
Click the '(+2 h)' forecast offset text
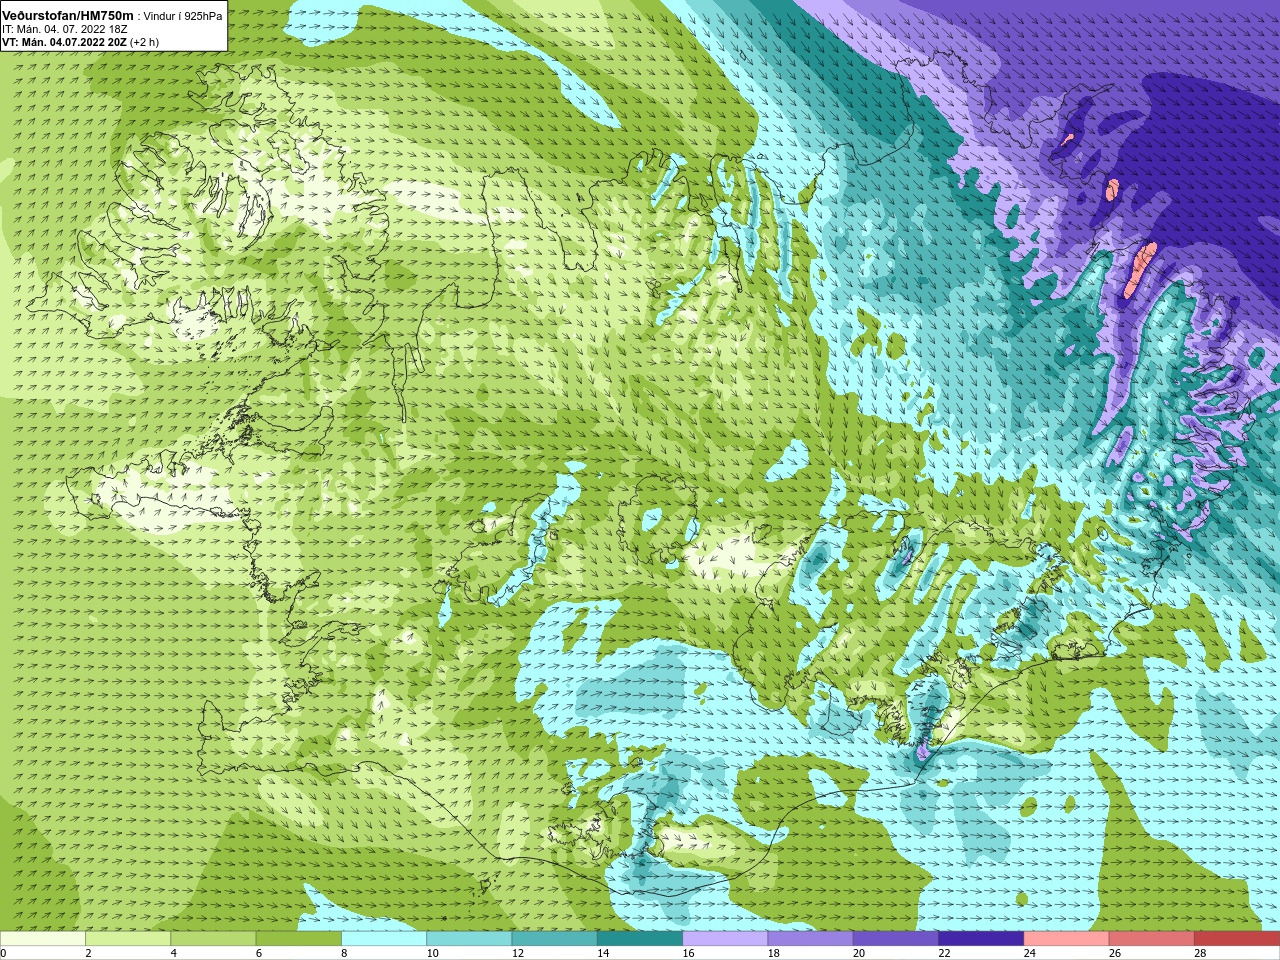click(144, 43)
